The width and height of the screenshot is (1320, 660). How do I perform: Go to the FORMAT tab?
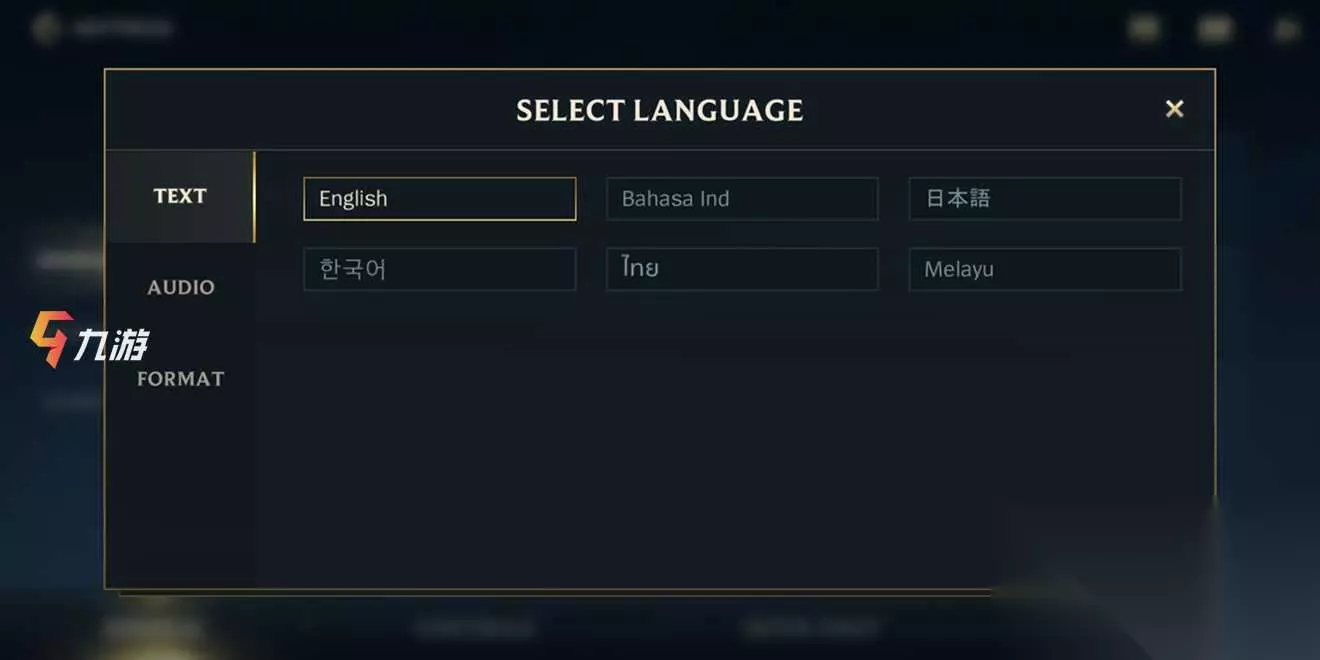(x=180, y=379)
